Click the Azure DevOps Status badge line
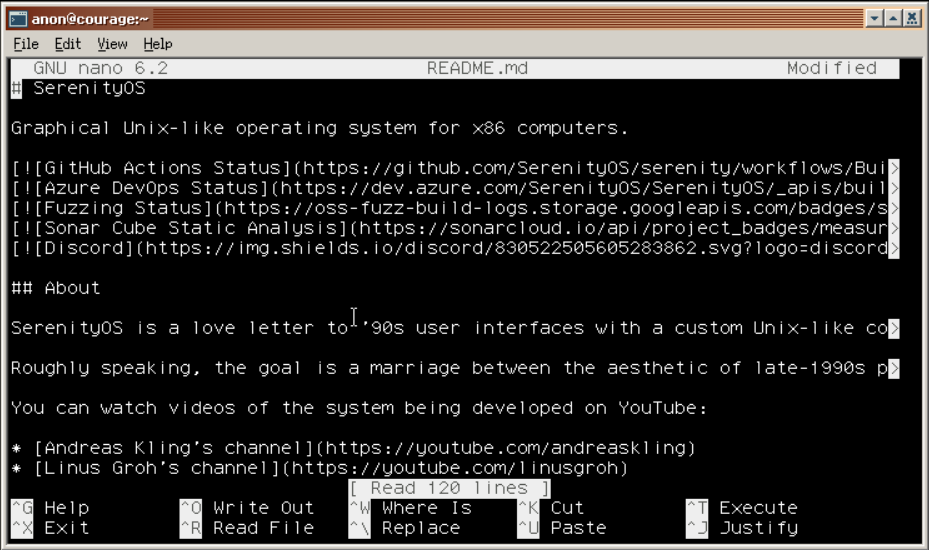 tap(454, 188)
